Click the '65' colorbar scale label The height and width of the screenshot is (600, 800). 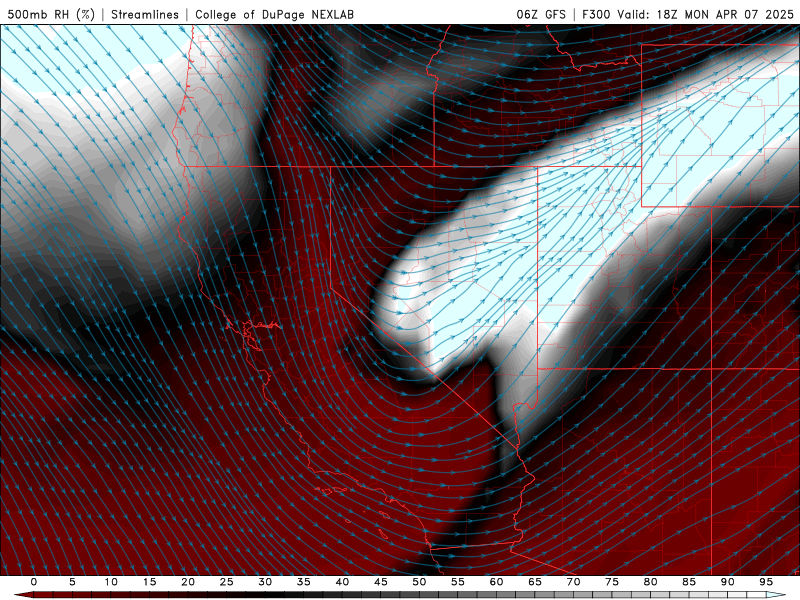click(x=535, y=582)
